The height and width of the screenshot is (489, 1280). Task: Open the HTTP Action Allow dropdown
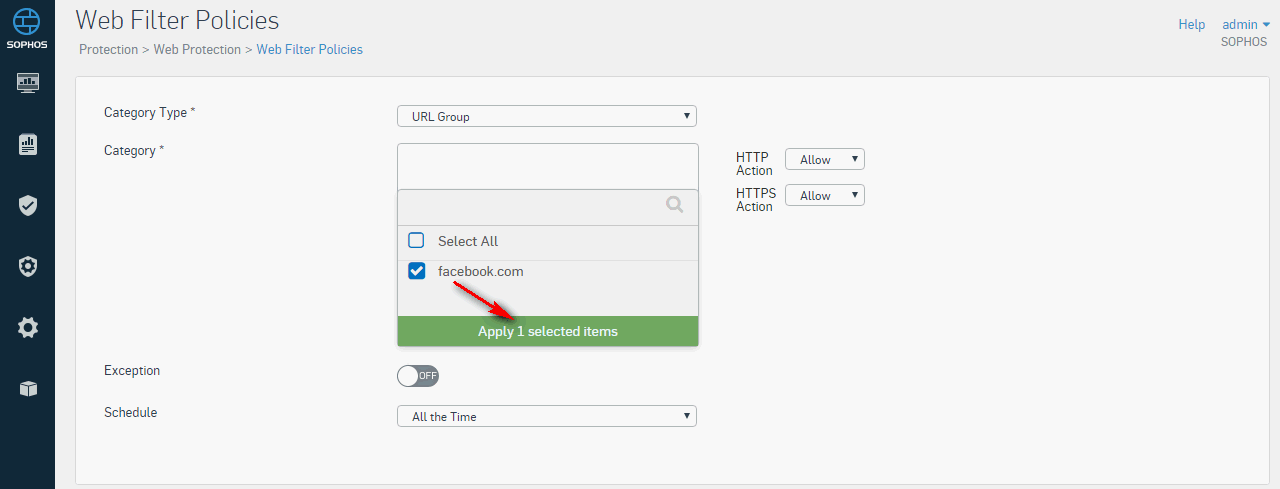[825, 159]
